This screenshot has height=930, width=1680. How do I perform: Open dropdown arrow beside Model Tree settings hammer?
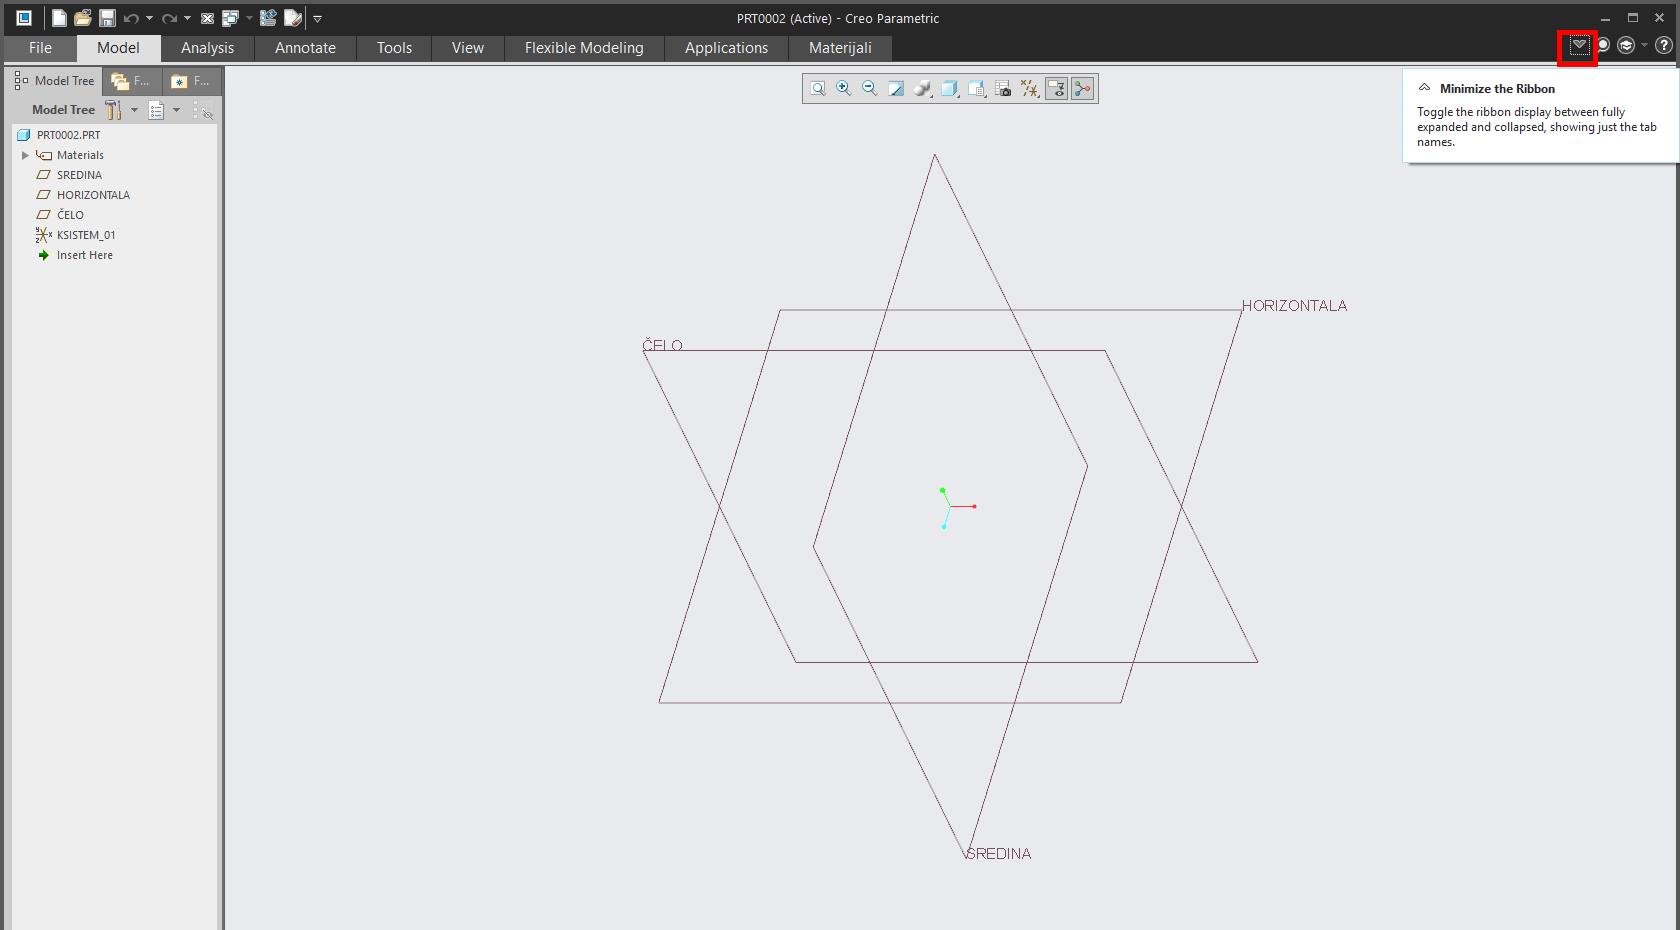[134, 110]
